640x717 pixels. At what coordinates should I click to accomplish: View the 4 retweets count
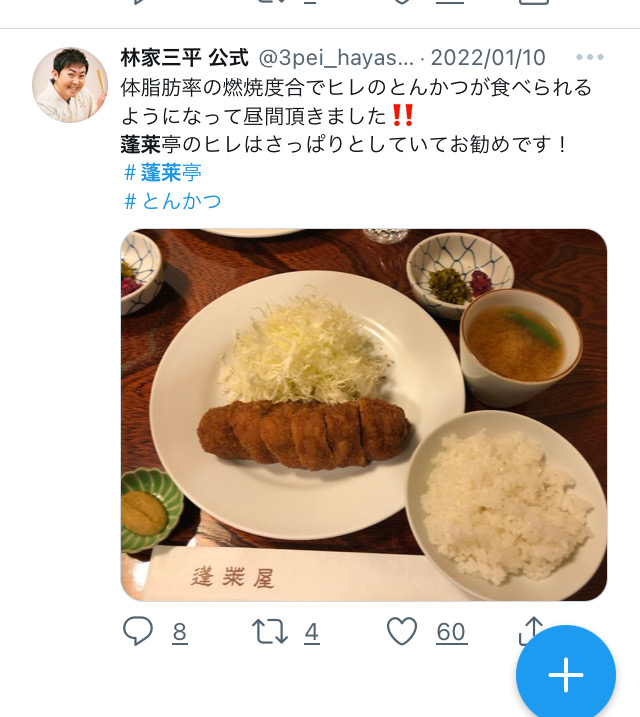[x=312, y=632]
